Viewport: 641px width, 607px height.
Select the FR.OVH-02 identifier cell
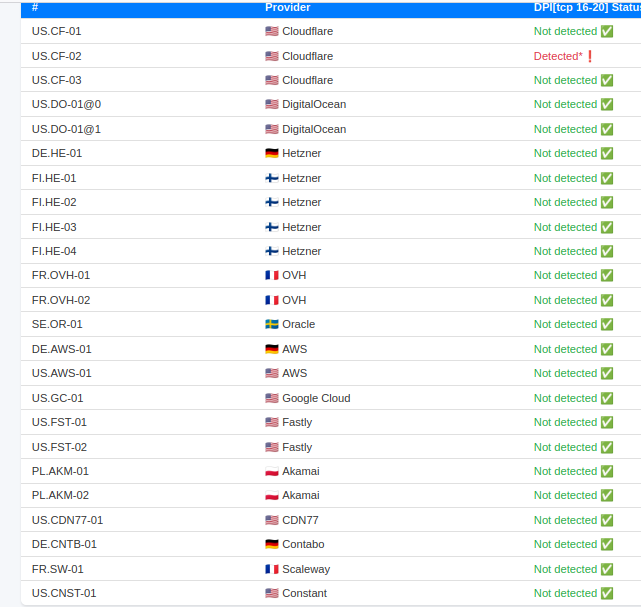[61, 300]
